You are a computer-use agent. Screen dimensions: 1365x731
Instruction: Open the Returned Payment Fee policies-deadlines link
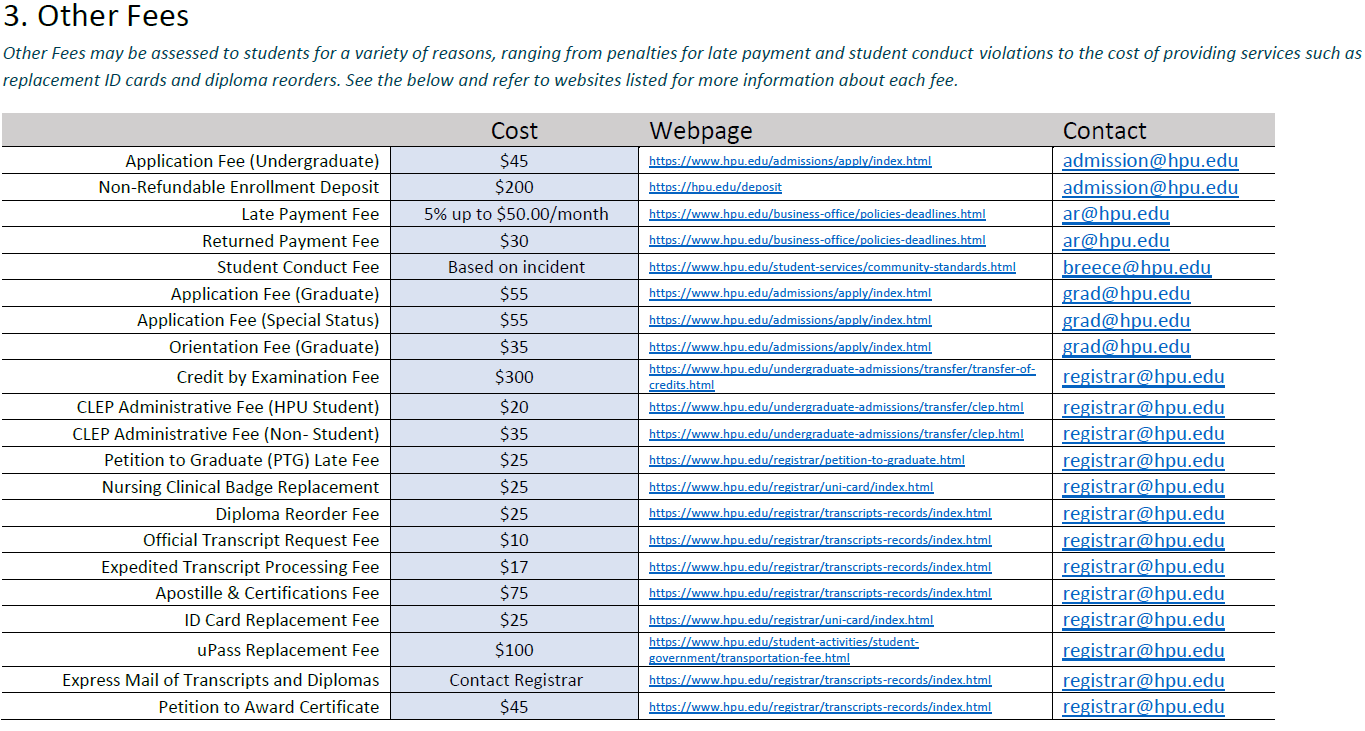[x=817, y=241]
